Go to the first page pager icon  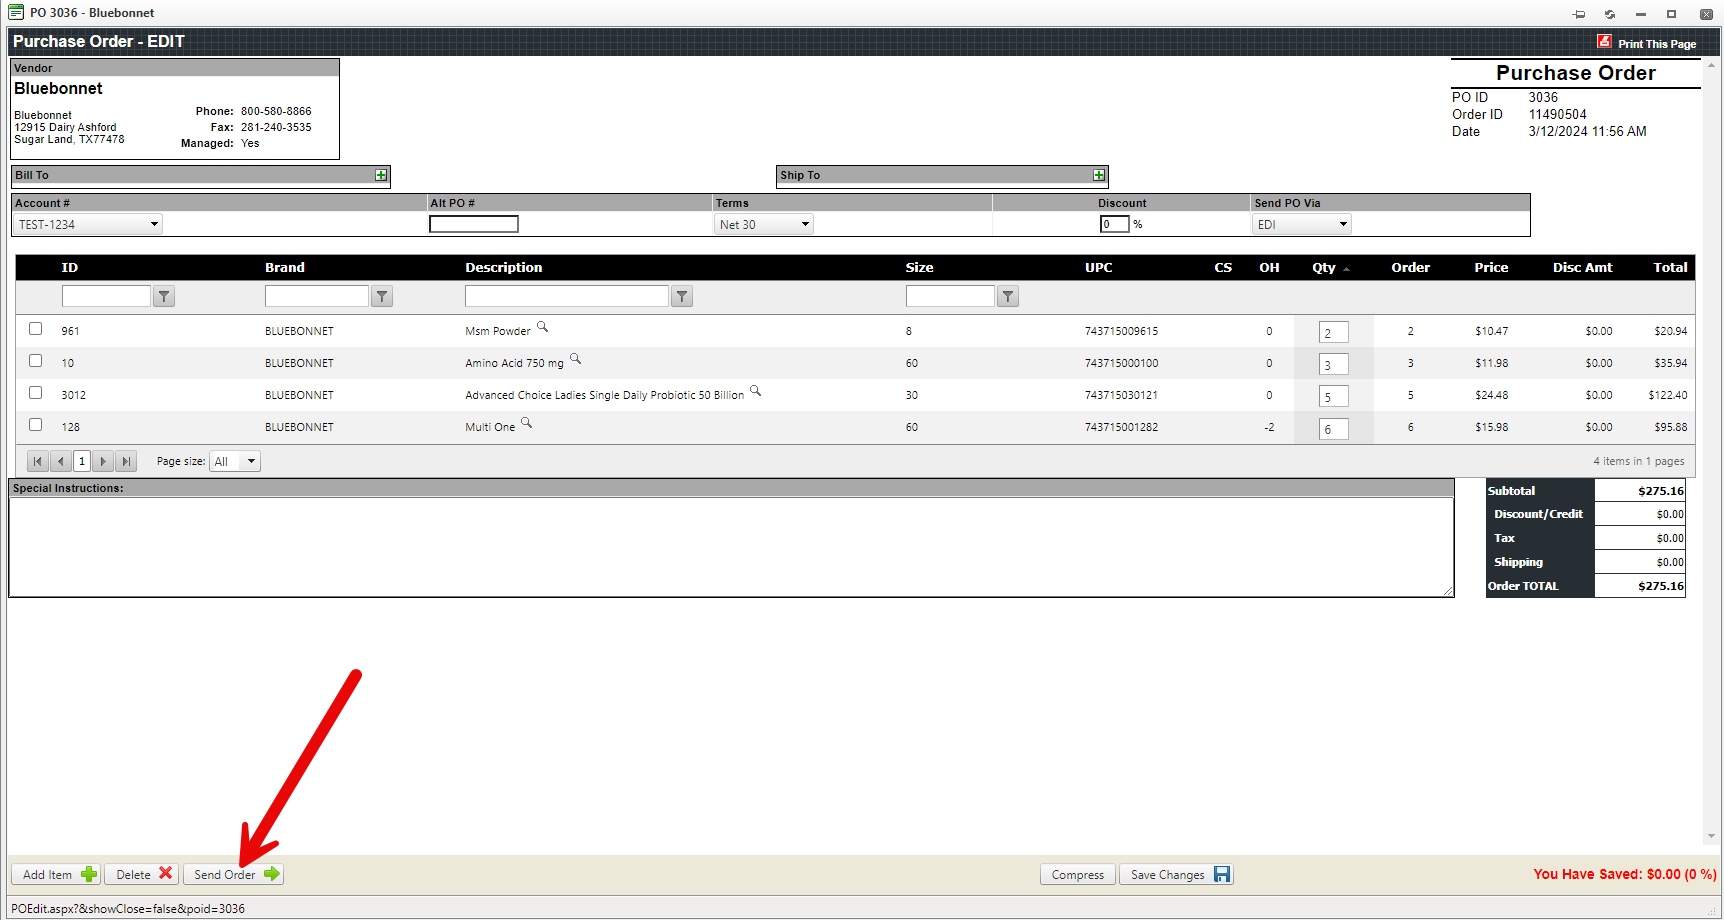tap(38, 461)
